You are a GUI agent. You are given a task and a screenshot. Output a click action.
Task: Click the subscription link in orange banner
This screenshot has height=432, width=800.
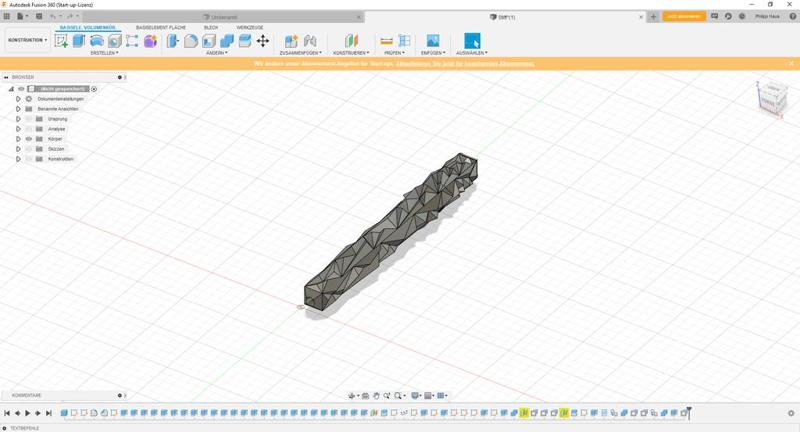[465, 63]
